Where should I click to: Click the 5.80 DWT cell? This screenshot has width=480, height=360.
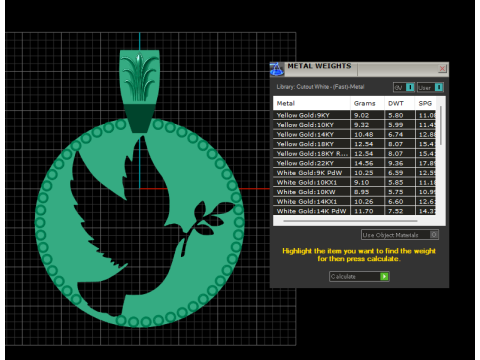pyautogui.click(x=399, y=115)
